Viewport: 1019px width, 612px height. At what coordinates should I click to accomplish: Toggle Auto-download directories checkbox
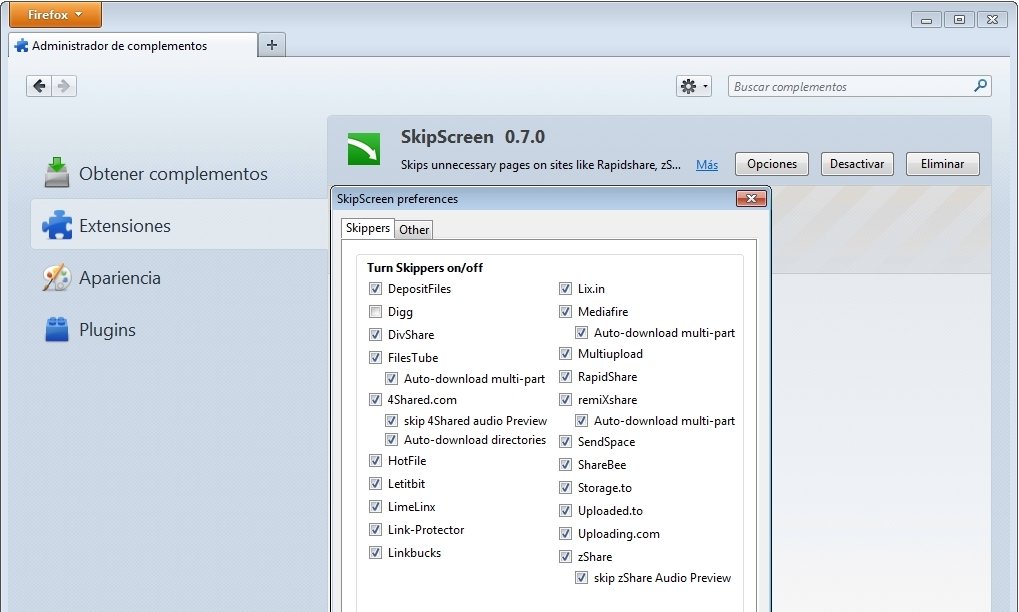pos(391,439)
